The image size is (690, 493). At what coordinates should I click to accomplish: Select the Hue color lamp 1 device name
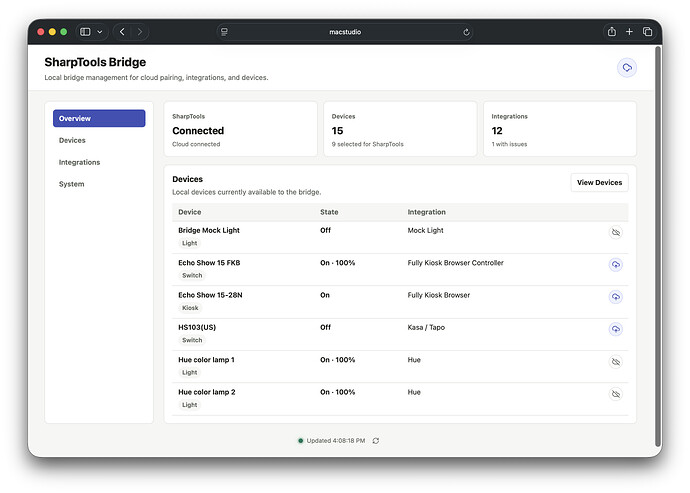(x=206, y=360)
